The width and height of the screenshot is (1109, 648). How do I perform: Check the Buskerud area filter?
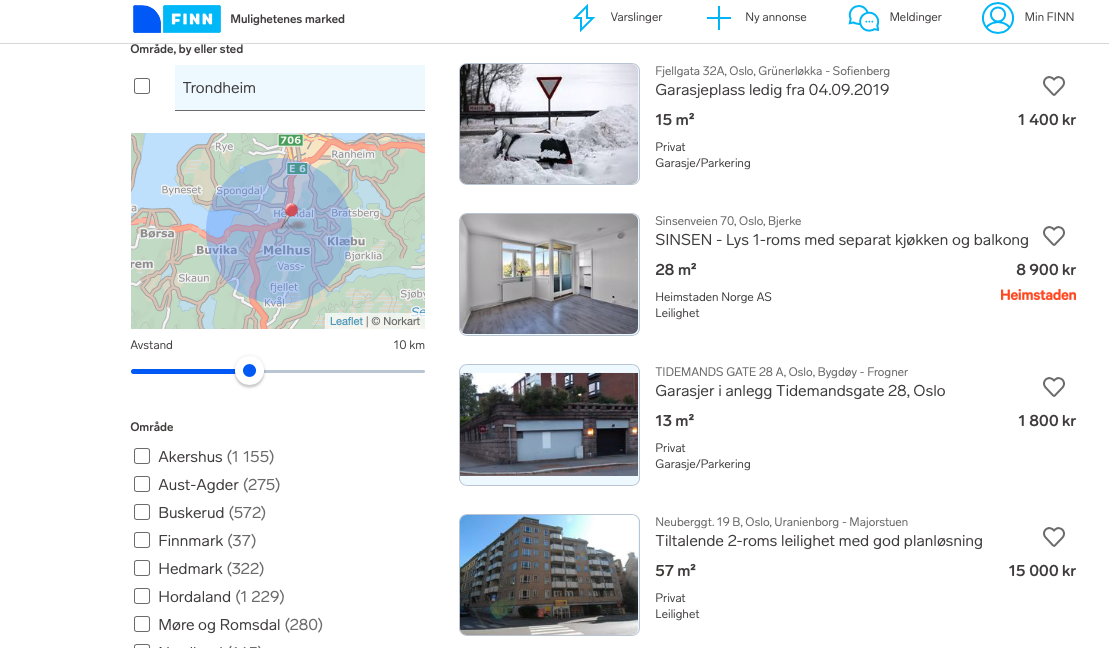(x=142, y=512)
